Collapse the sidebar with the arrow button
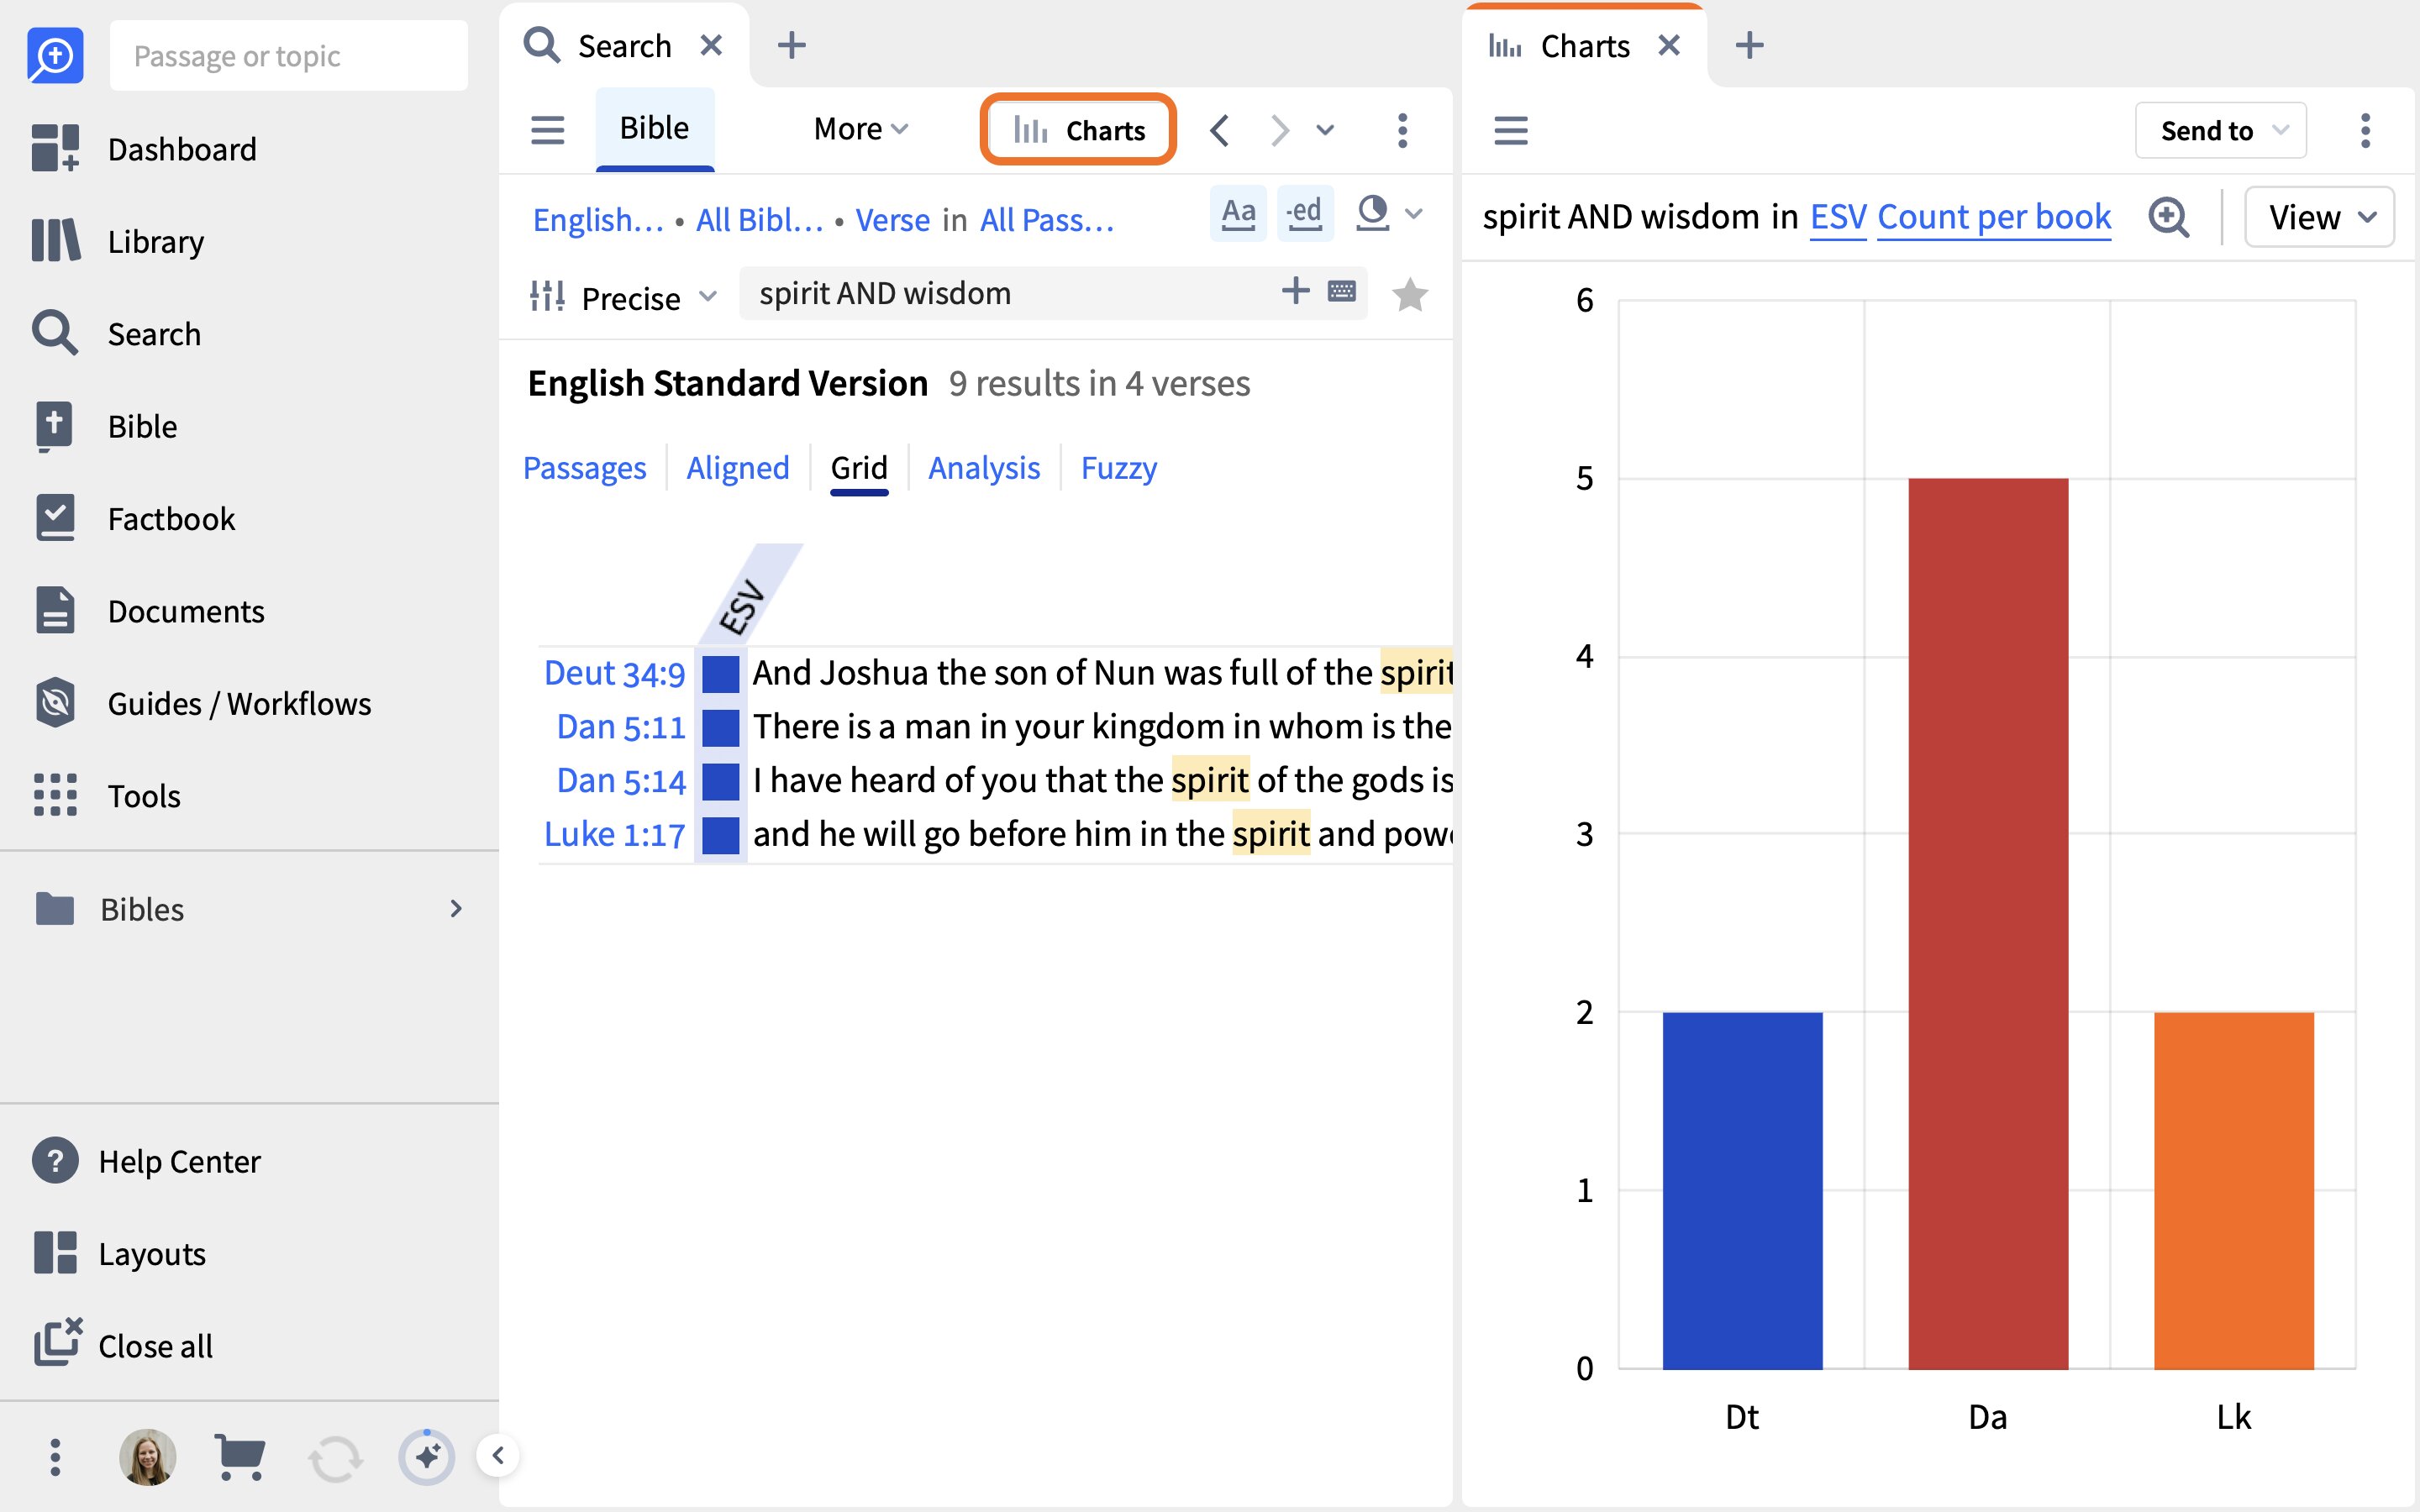The width and height of the screenshot is (2420, 1512). [498, 1455]
